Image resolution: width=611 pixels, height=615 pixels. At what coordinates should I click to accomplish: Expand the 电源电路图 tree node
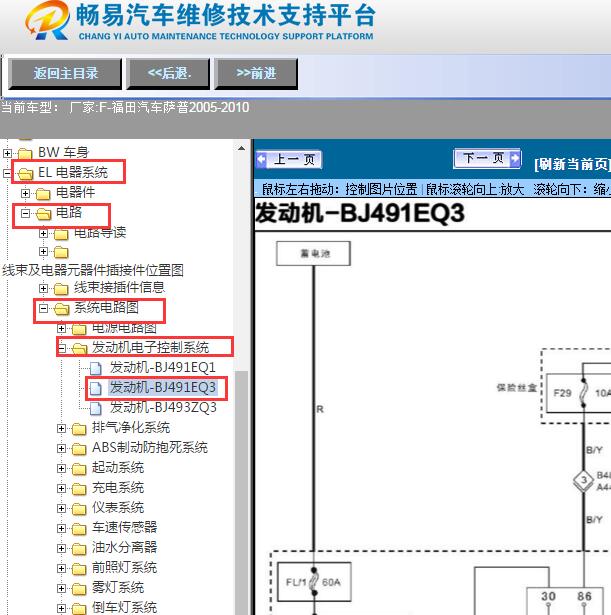click(x=62, y=328)
